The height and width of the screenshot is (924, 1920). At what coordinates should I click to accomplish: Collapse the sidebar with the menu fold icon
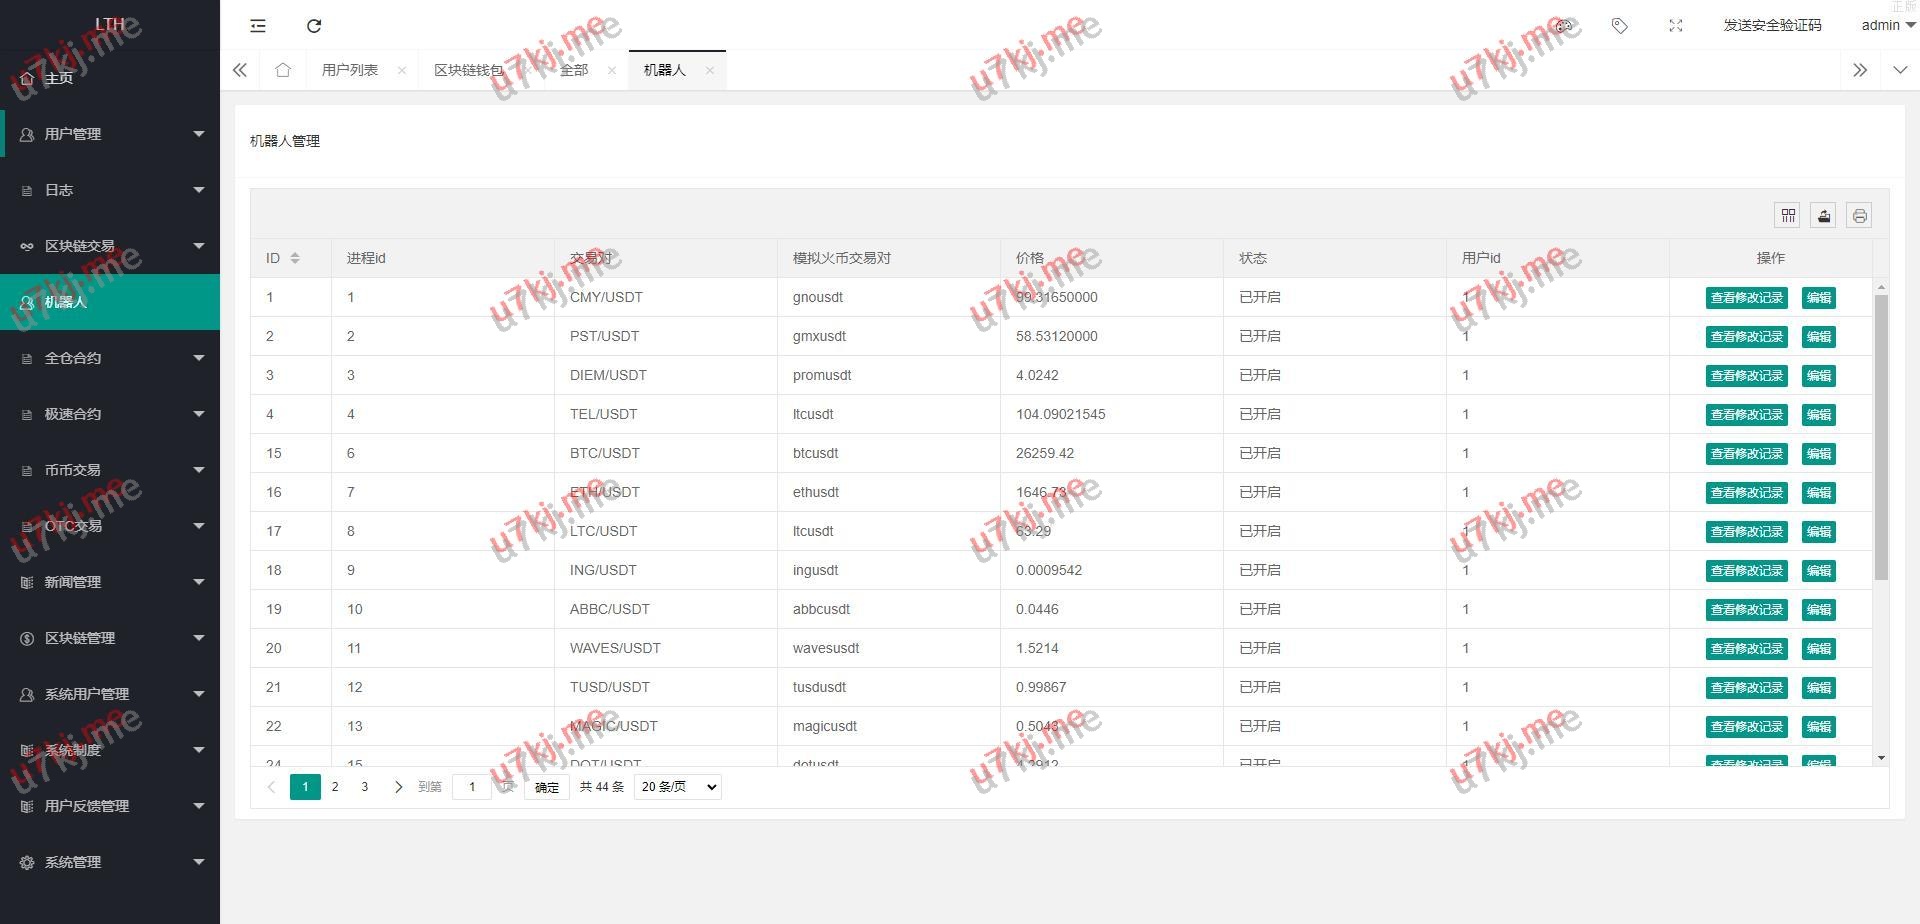(x=258, y=26)
